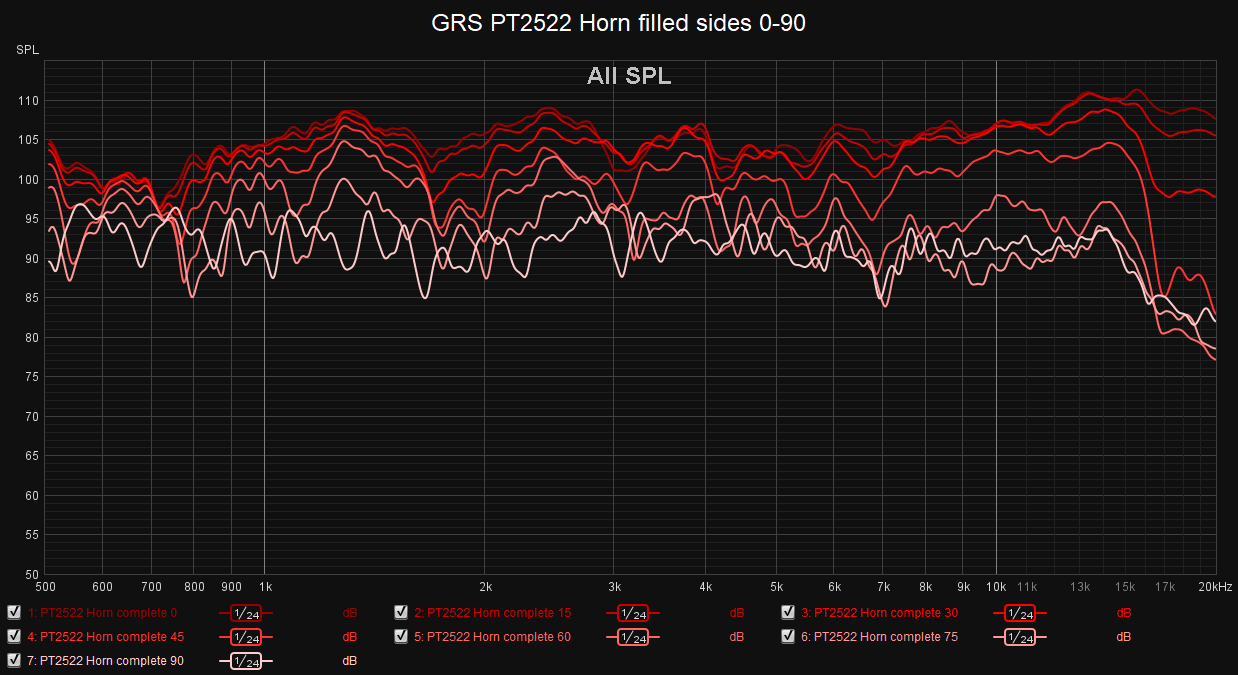Click the dB readout of trace 5
This screenshot has height=675, width=1238.
pyautogui.click(x=736, y=637)
